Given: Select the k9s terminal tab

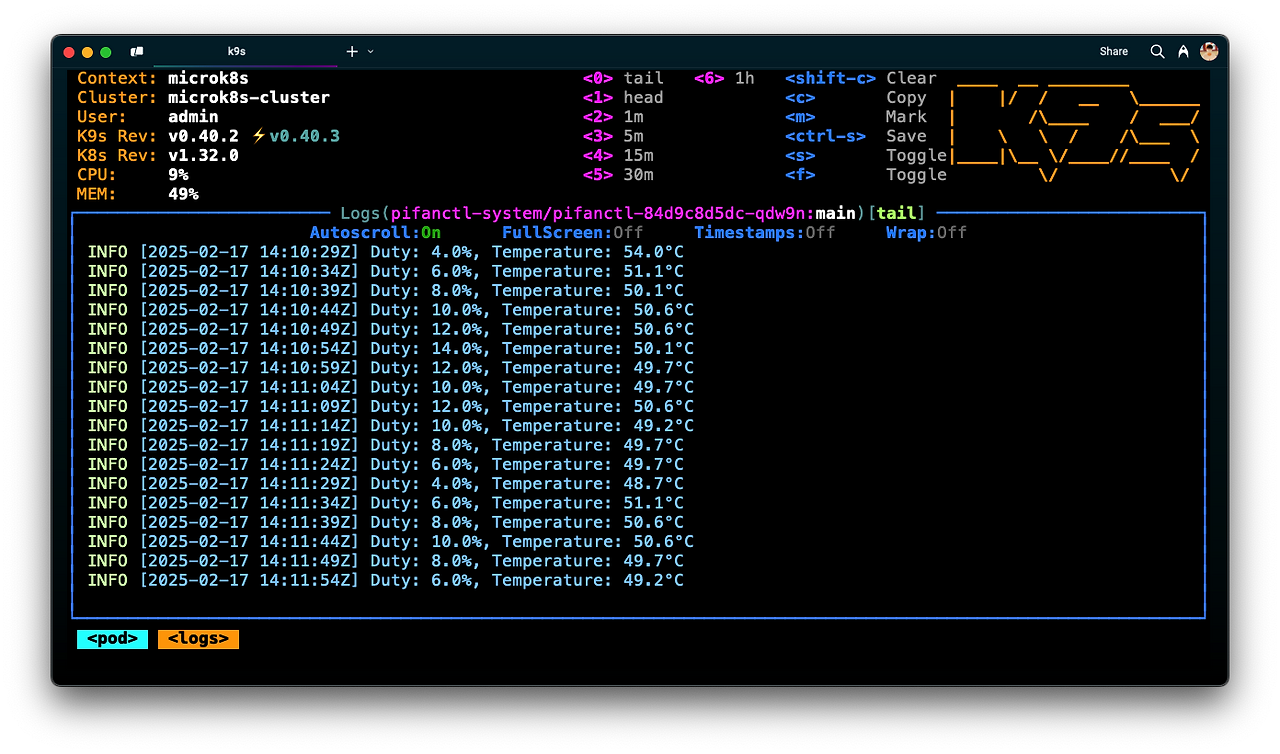Looking at the screenshot, I should 237,51.
